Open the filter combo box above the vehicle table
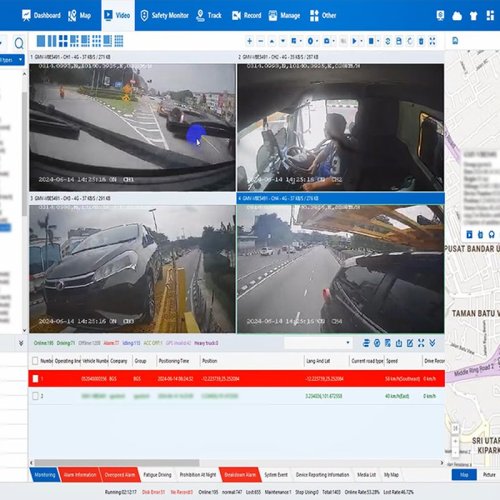This screenshot has height=500, width=500. tap(317, 343)
